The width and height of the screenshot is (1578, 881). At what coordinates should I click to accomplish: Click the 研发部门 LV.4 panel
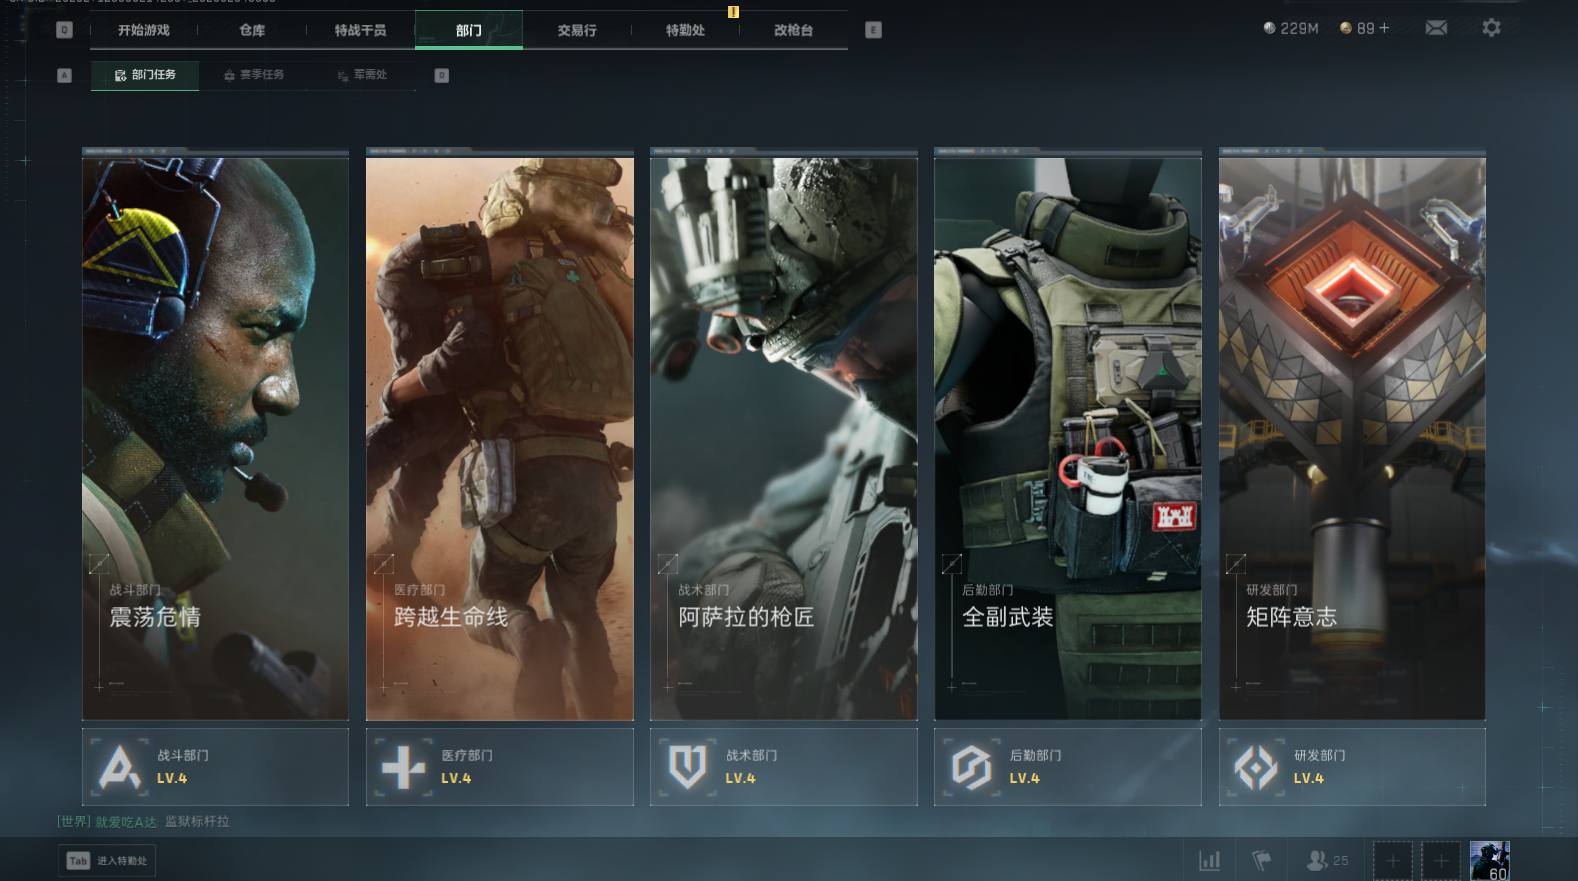(1352, 767)
